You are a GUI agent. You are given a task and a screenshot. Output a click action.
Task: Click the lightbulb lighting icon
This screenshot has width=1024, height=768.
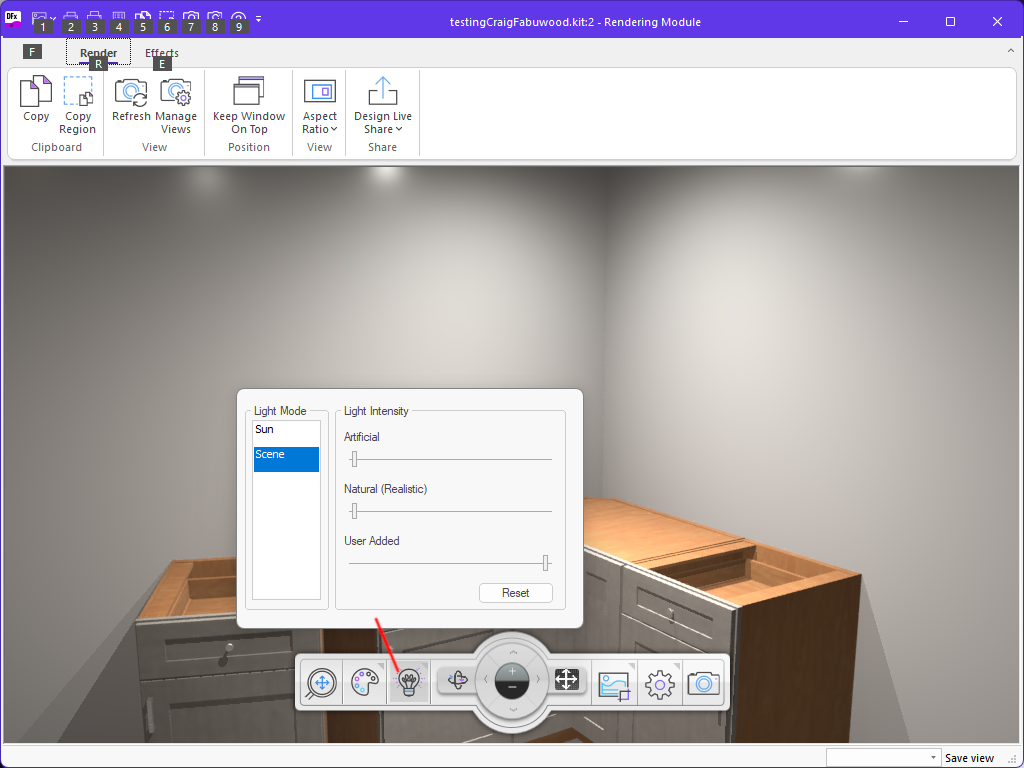point(408,683)
